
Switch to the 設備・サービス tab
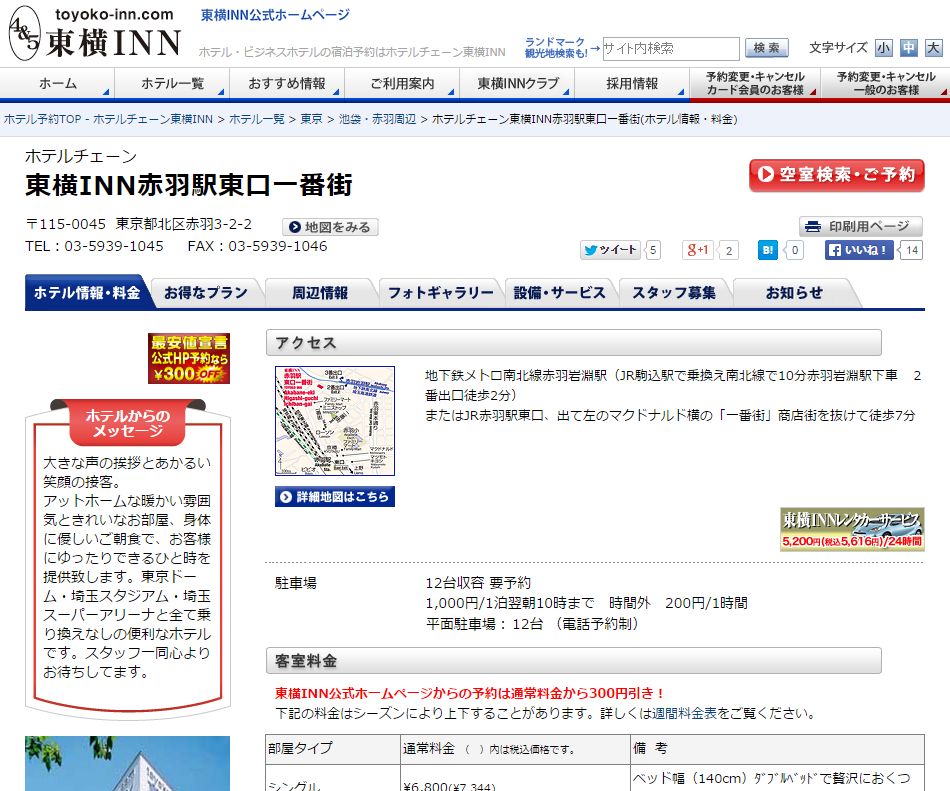coord(559,293)
